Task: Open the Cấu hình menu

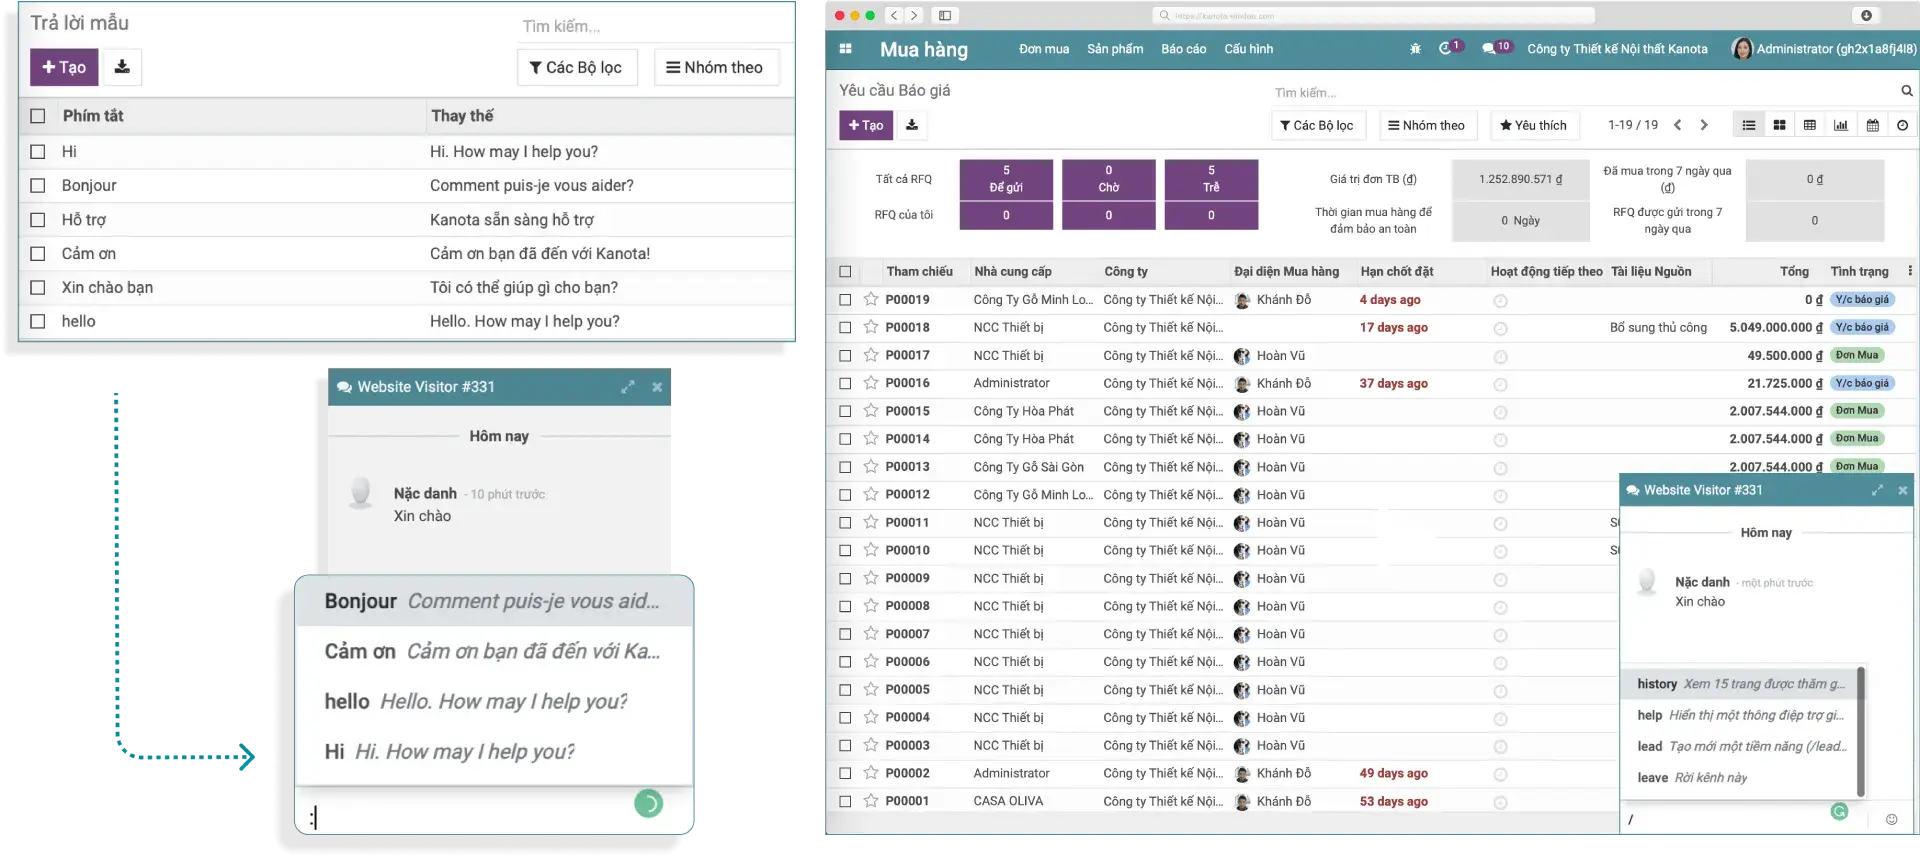Action: click(1248, 49)
